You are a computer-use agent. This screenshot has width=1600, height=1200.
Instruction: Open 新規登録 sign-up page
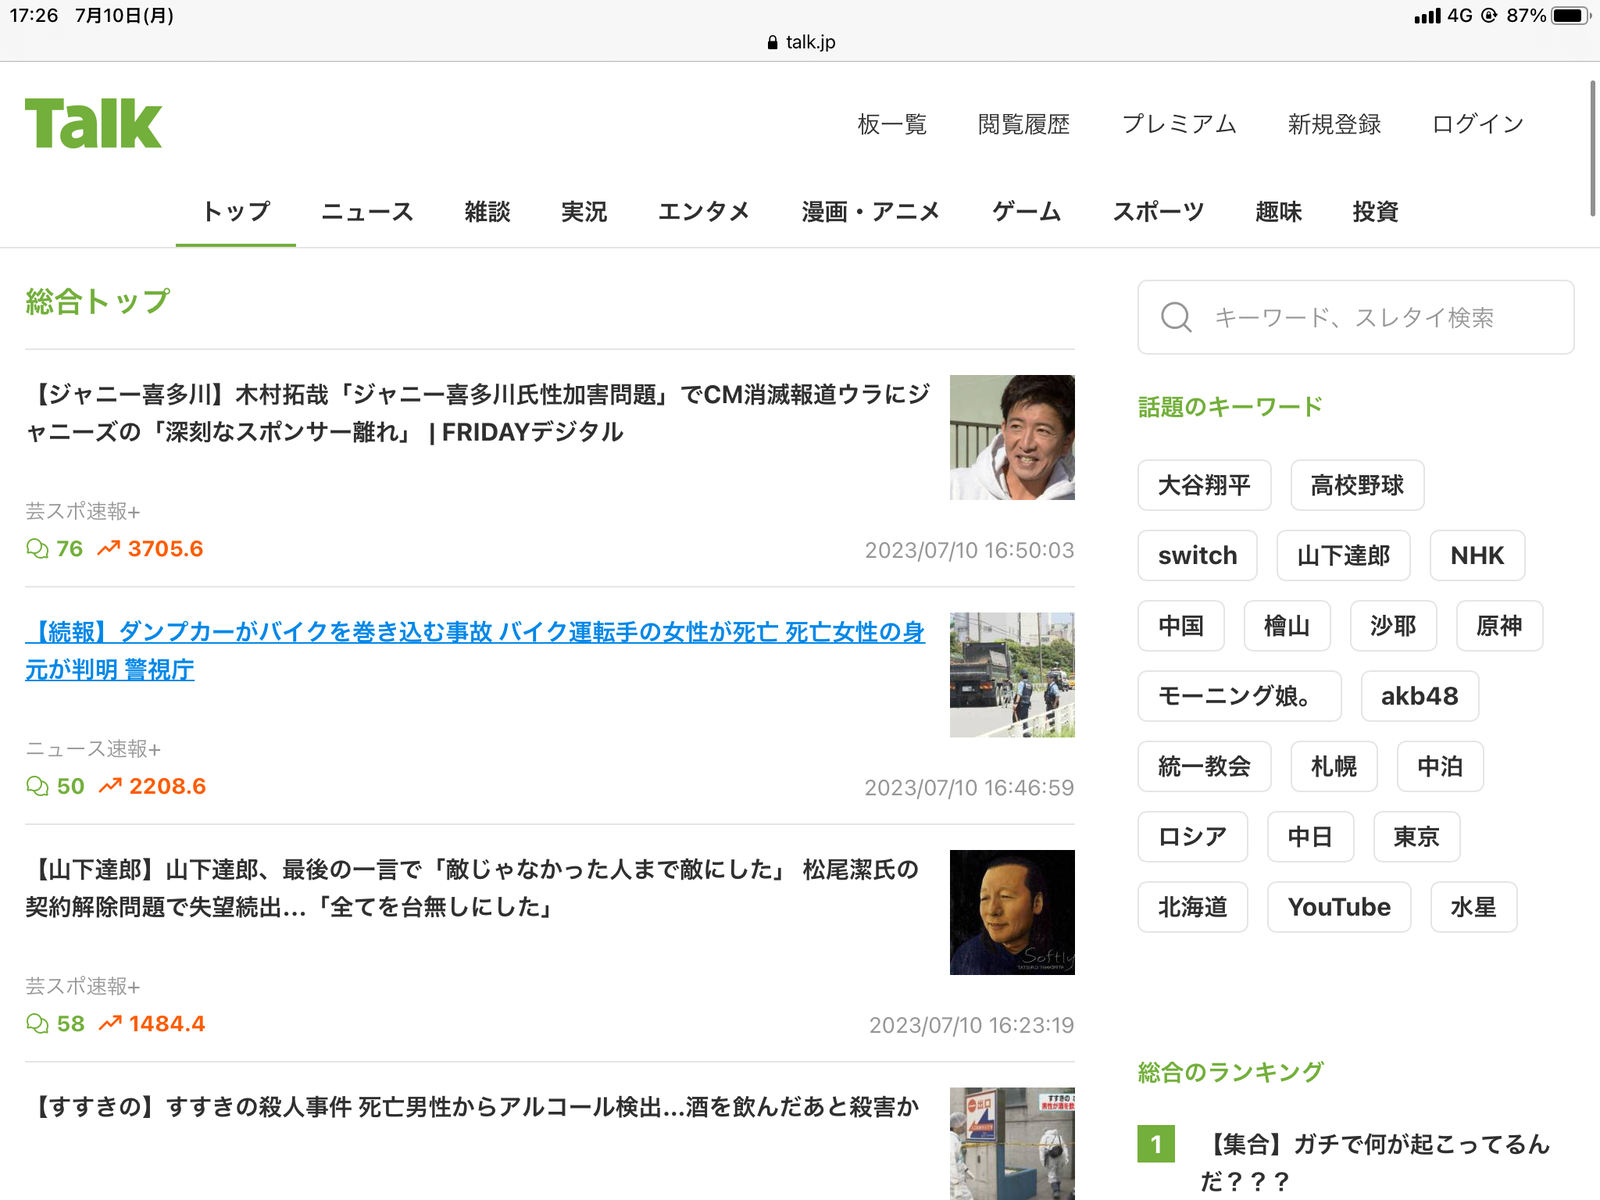(1334, 124)
